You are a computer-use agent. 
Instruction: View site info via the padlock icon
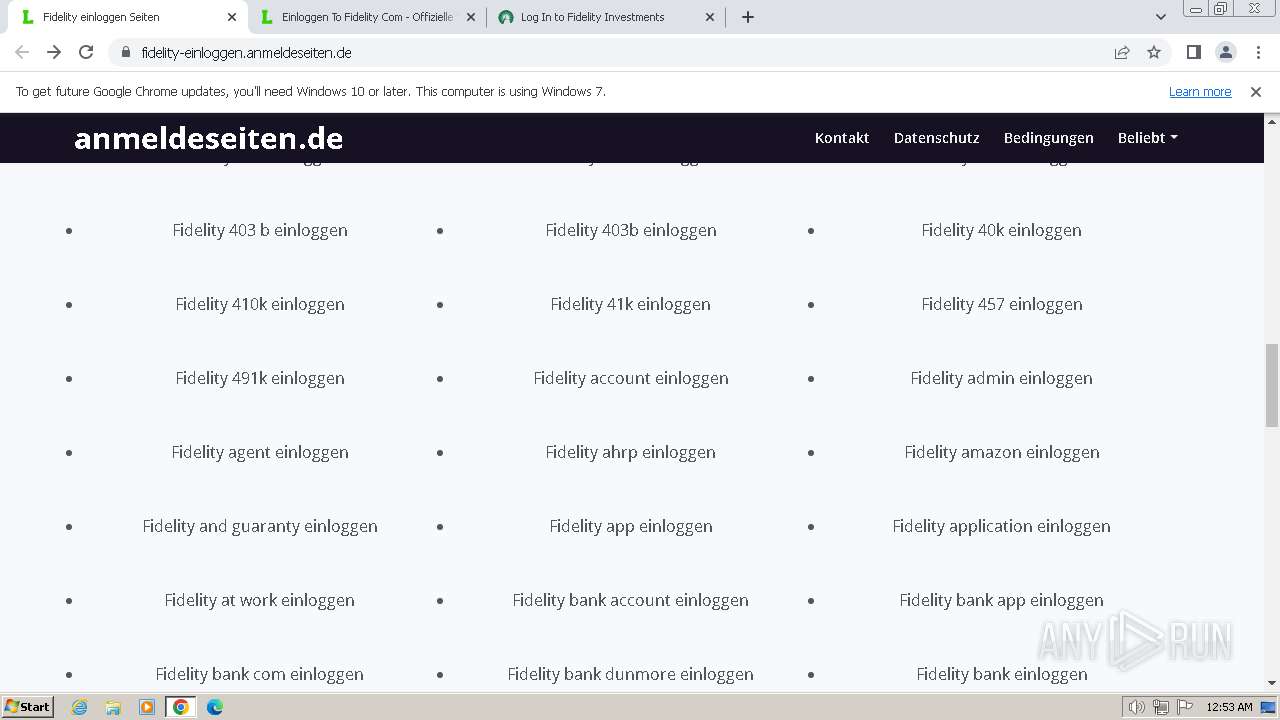point(125,52)
